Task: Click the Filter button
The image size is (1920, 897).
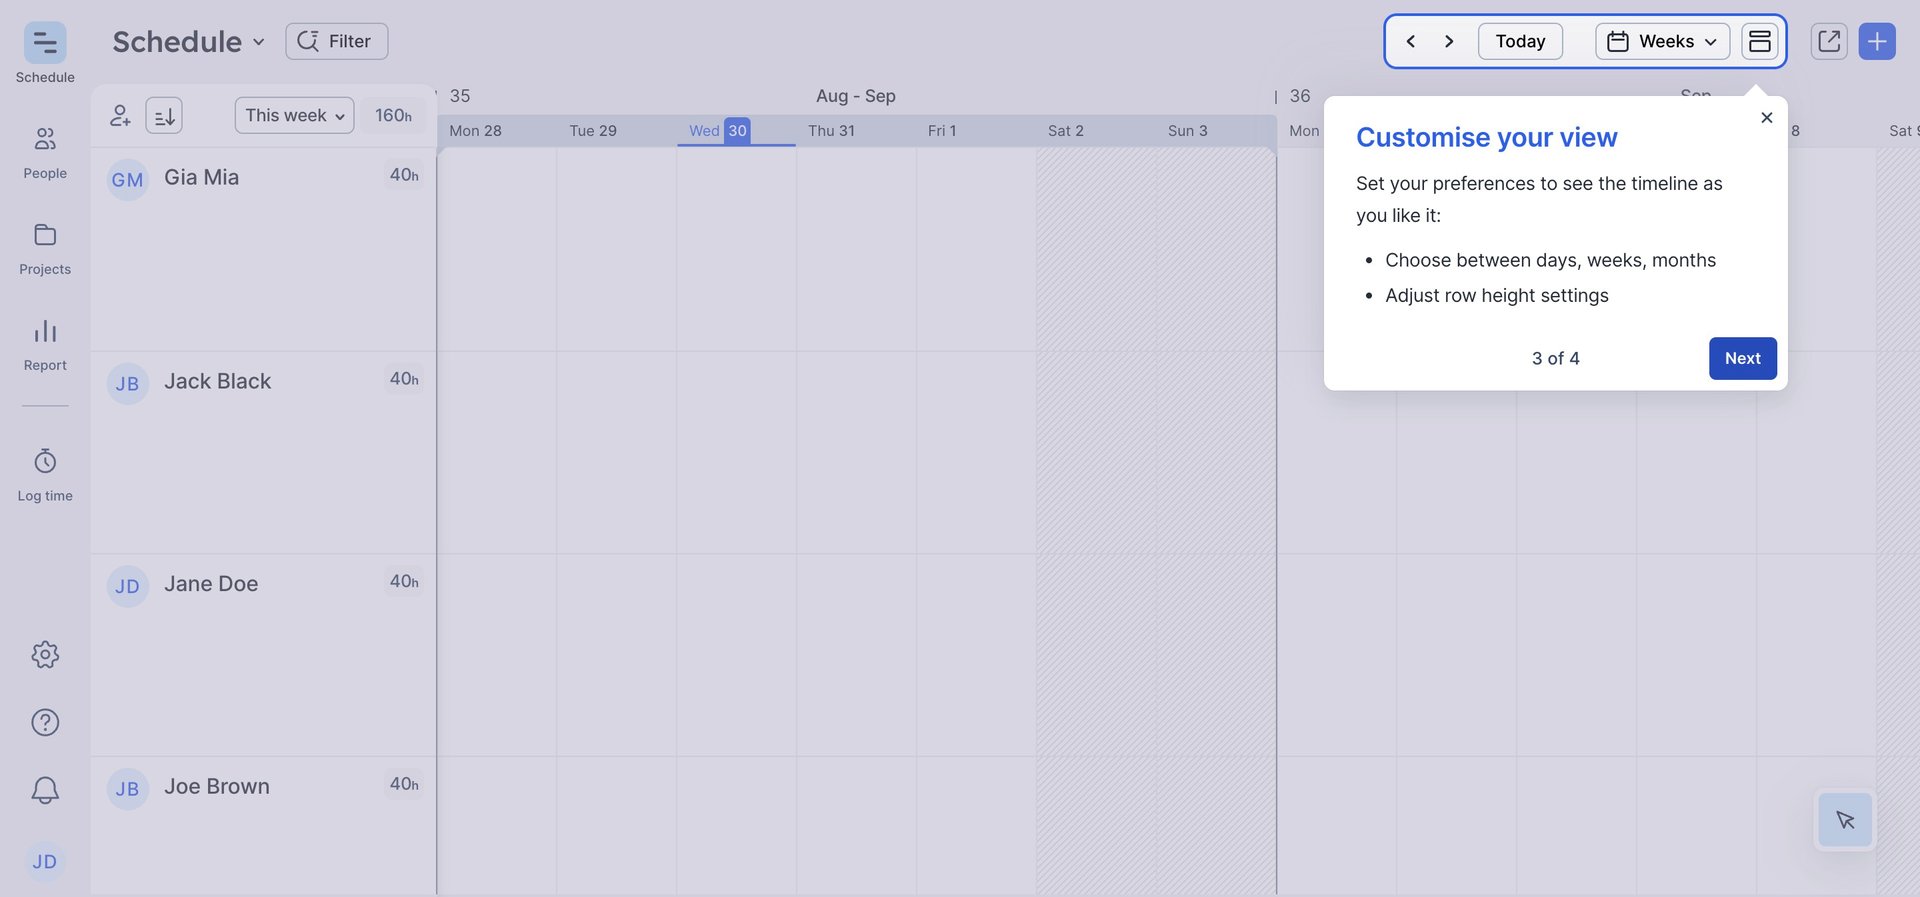Action: pyautogui.click(x=337, y=41)
